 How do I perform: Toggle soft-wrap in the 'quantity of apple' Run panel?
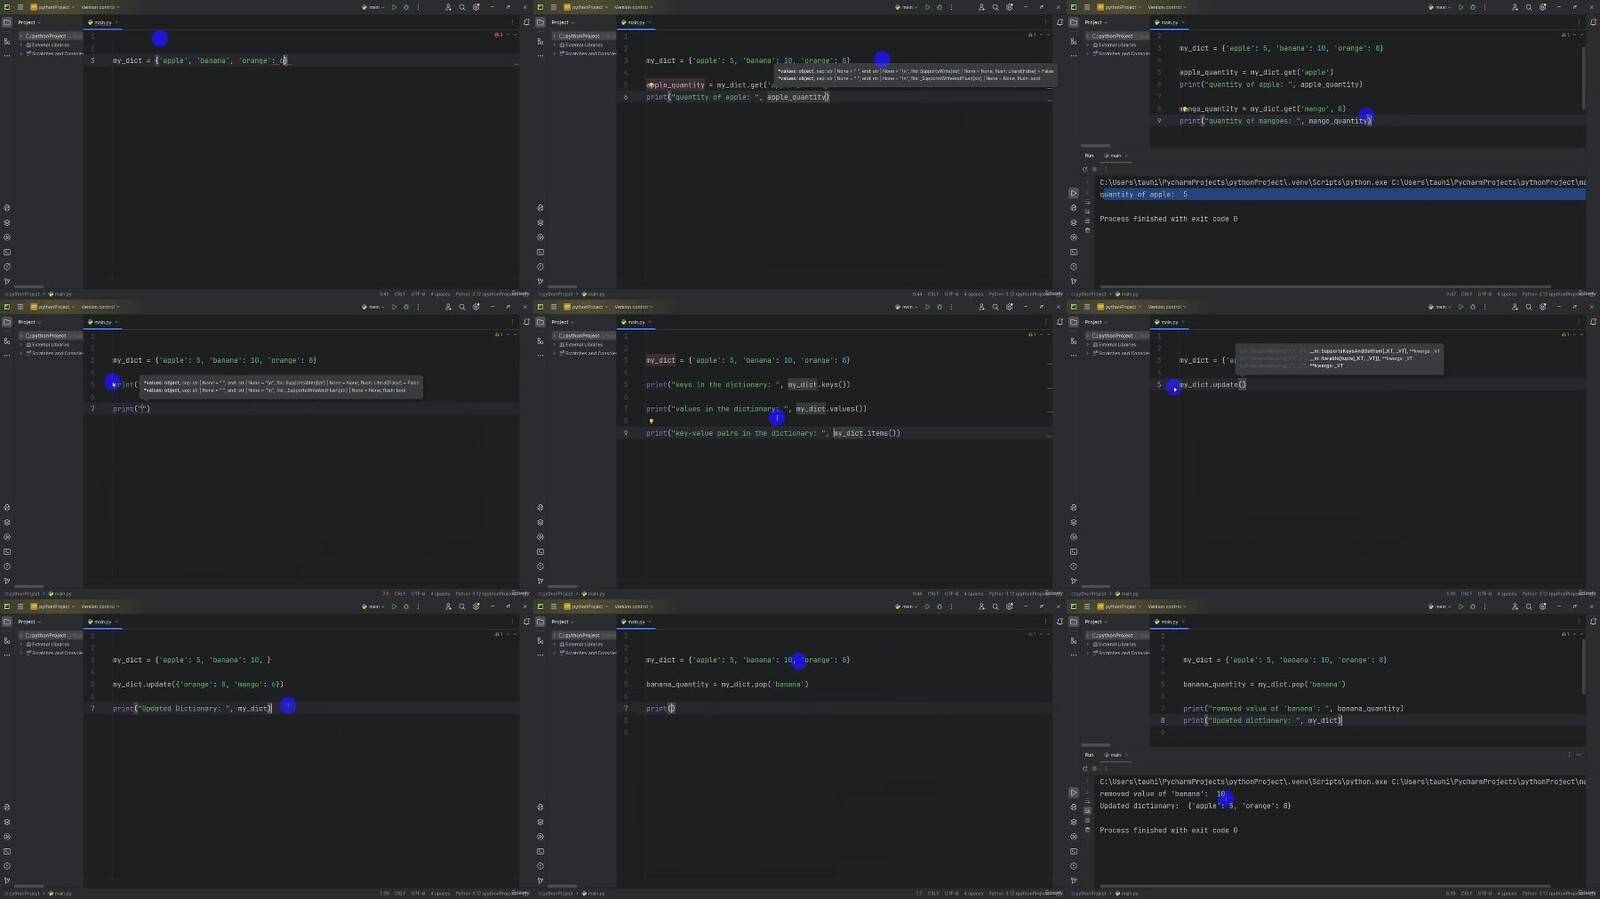[1088, 202]
